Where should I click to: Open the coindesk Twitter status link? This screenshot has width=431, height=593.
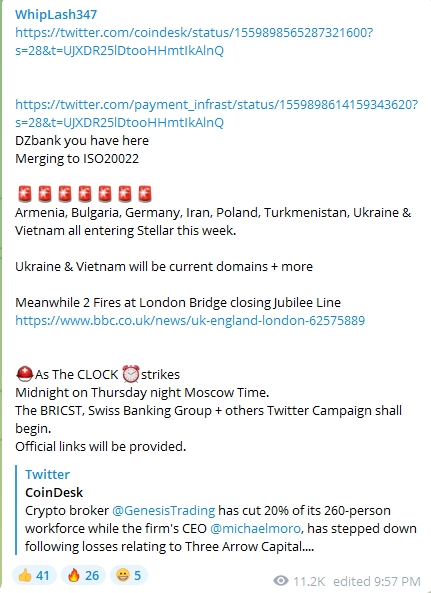[194, 42]
